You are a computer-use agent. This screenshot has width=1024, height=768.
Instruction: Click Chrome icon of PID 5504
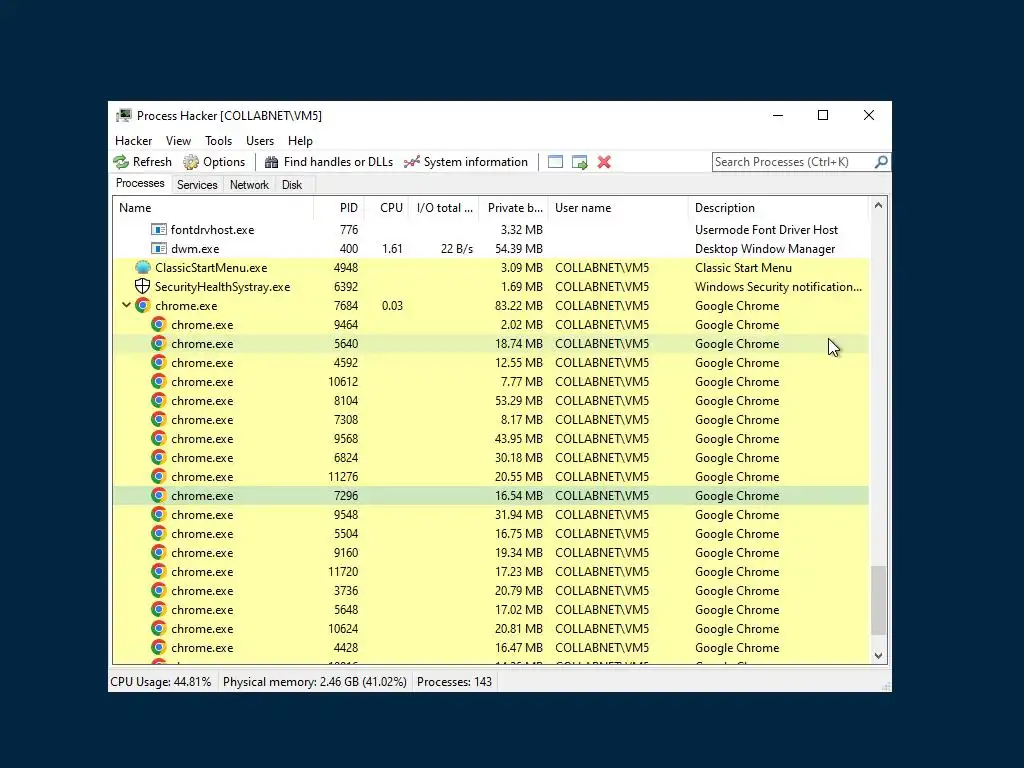[159, 533]
